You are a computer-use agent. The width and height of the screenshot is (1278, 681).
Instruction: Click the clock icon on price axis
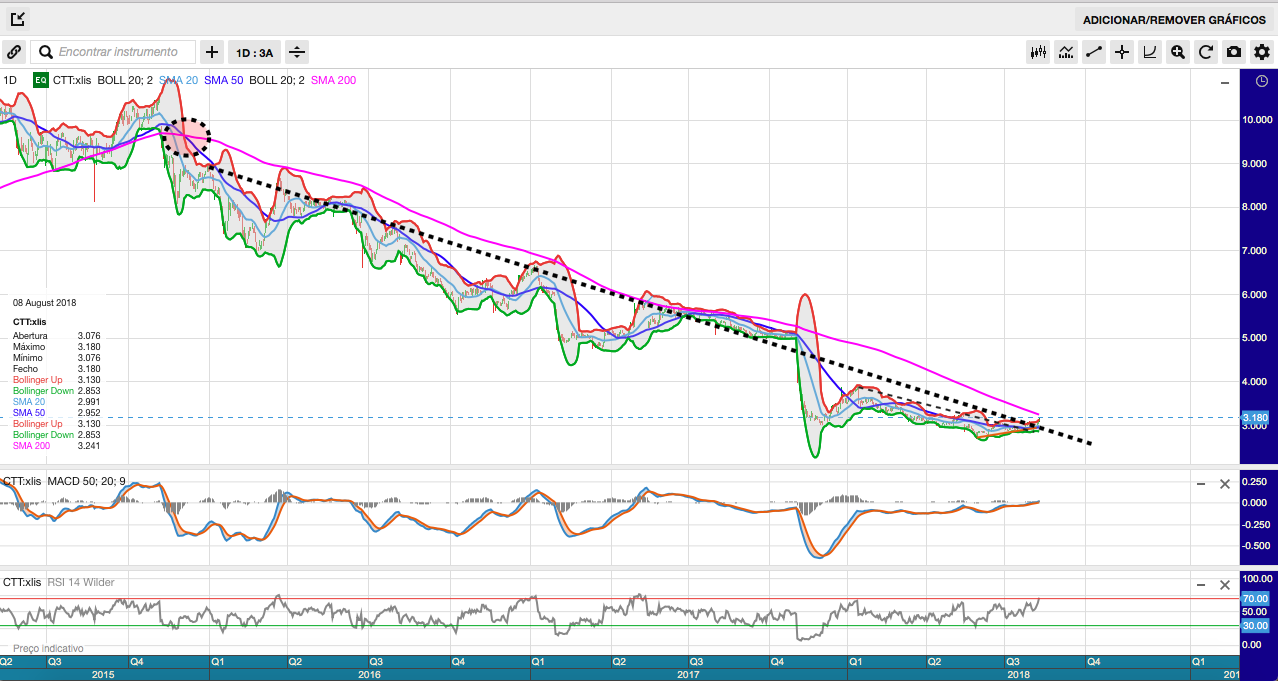pyautogui.click(x=1261, y=81)
